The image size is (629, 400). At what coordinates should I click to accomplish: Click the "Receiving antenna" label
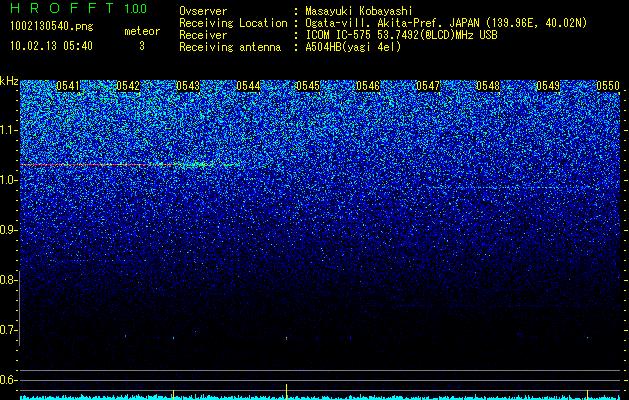pyautogui.click(x=230, y=47)
